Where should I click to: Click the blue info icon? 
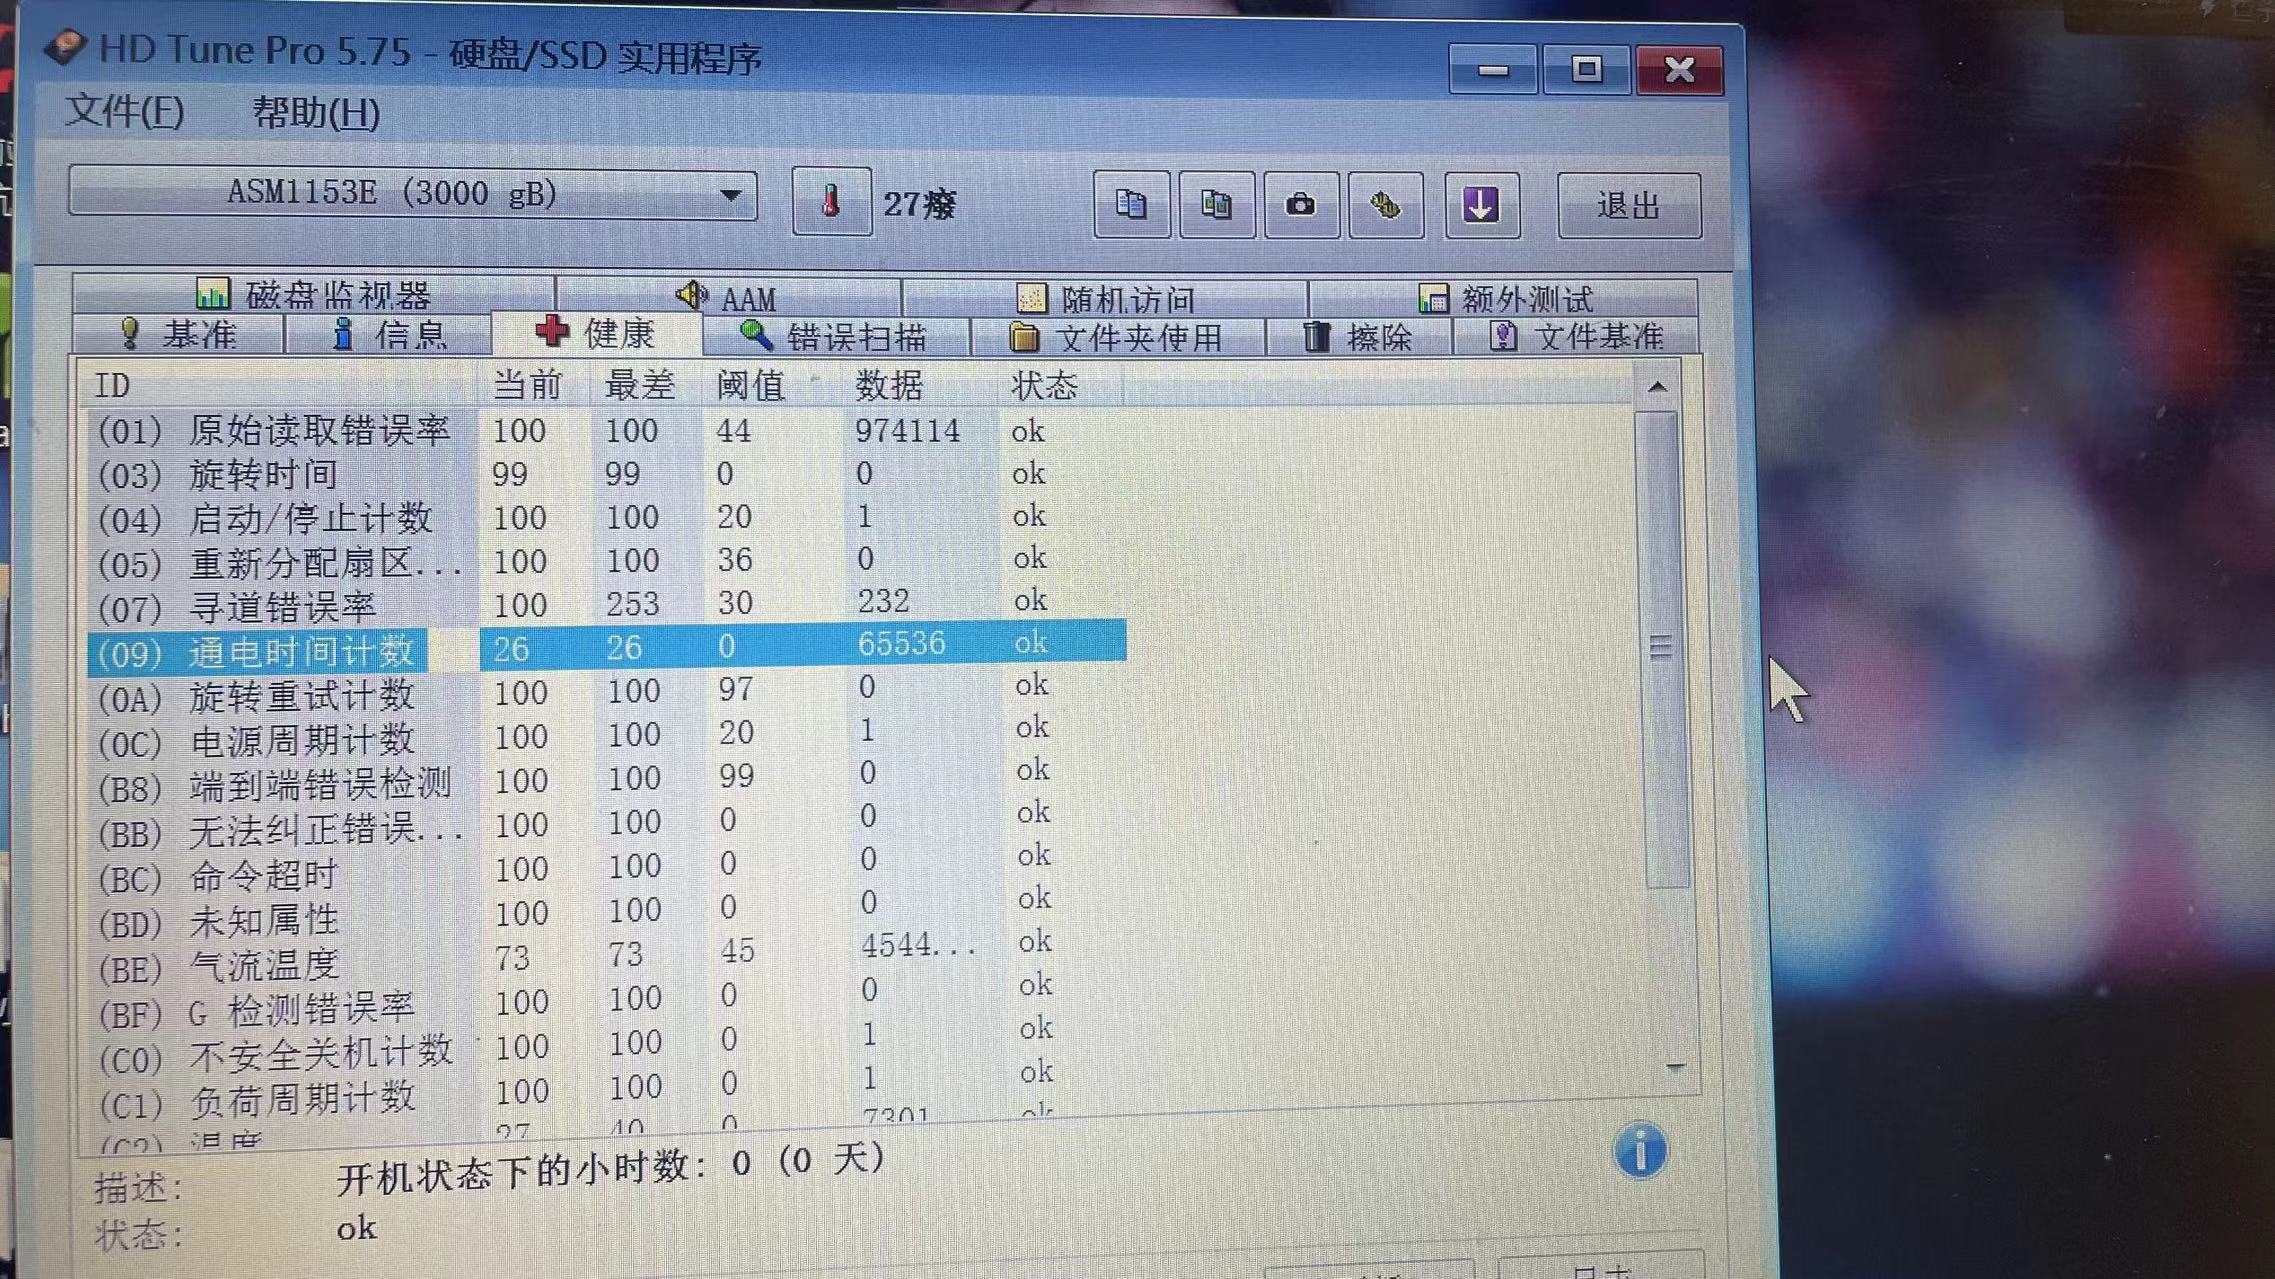tap(1640, 1150)
